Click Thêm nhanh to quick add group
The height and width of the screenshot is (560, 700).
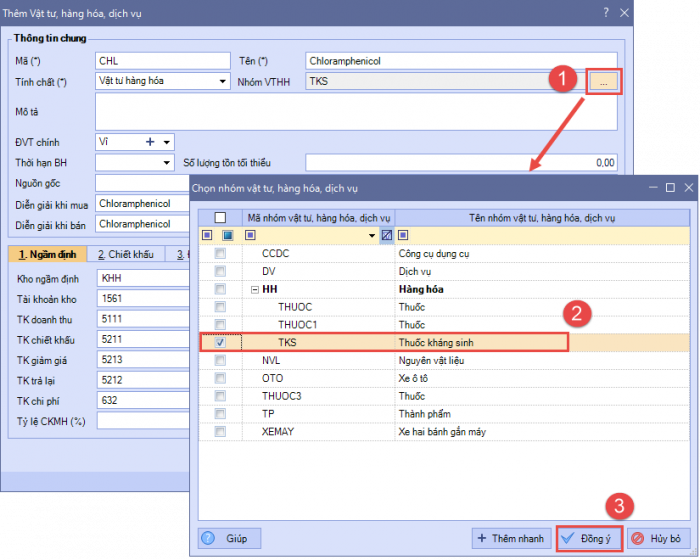point(511,538)
